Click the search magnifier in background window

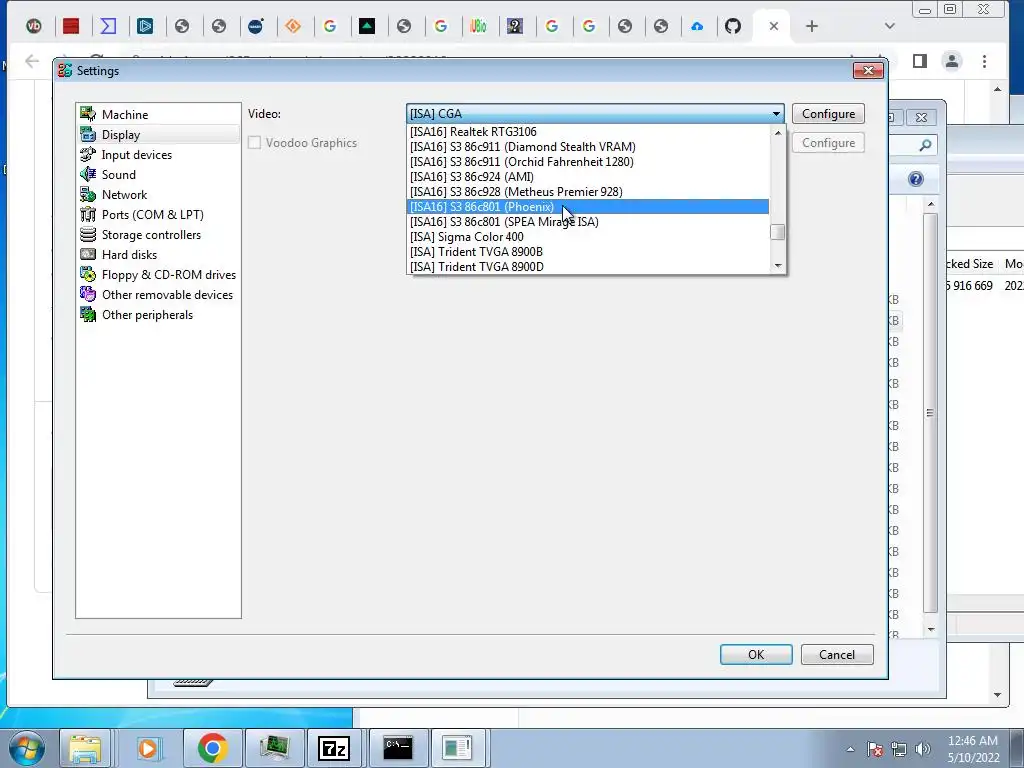point(925,146)
